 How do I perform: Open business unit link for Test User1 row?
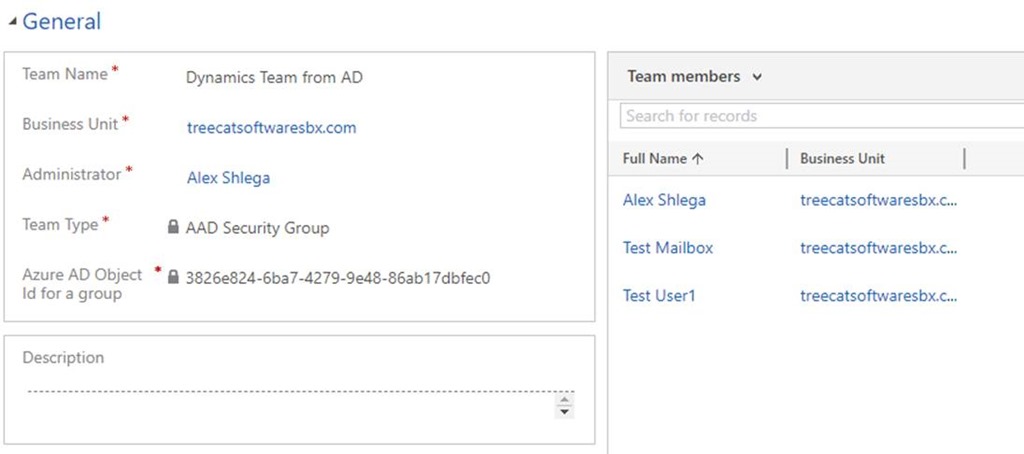(x=878, y=295)
